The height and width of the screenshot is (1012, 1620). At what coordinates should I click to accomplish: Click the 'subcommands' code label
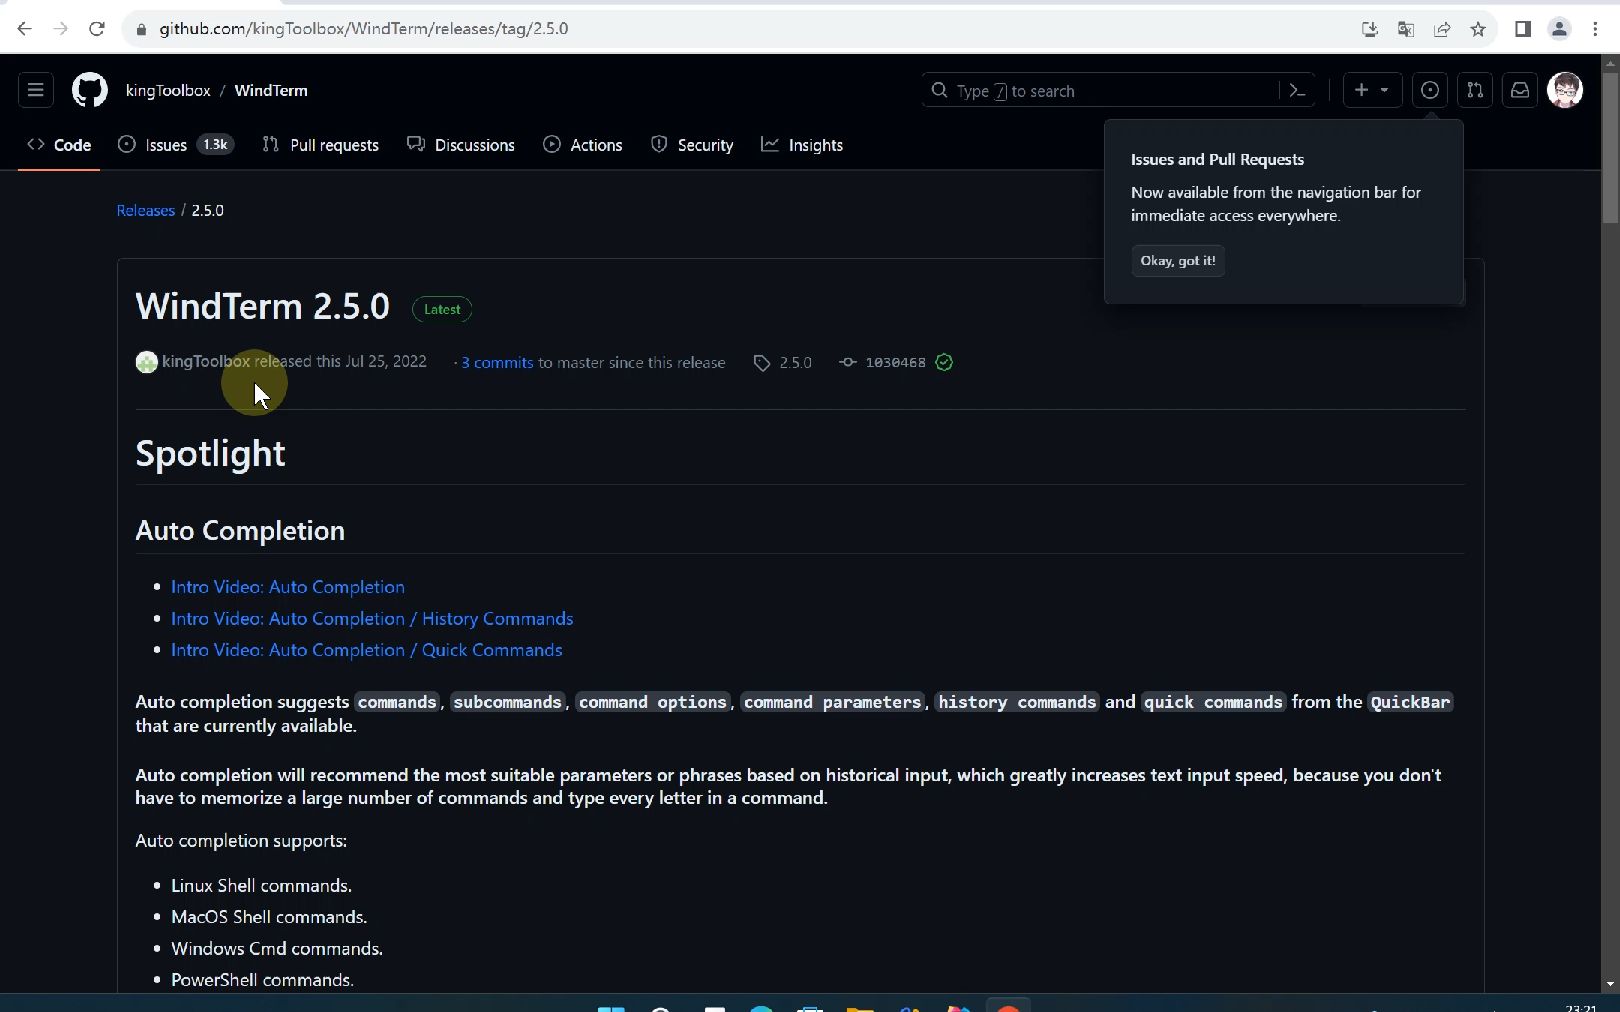click(x=508, y=702)
